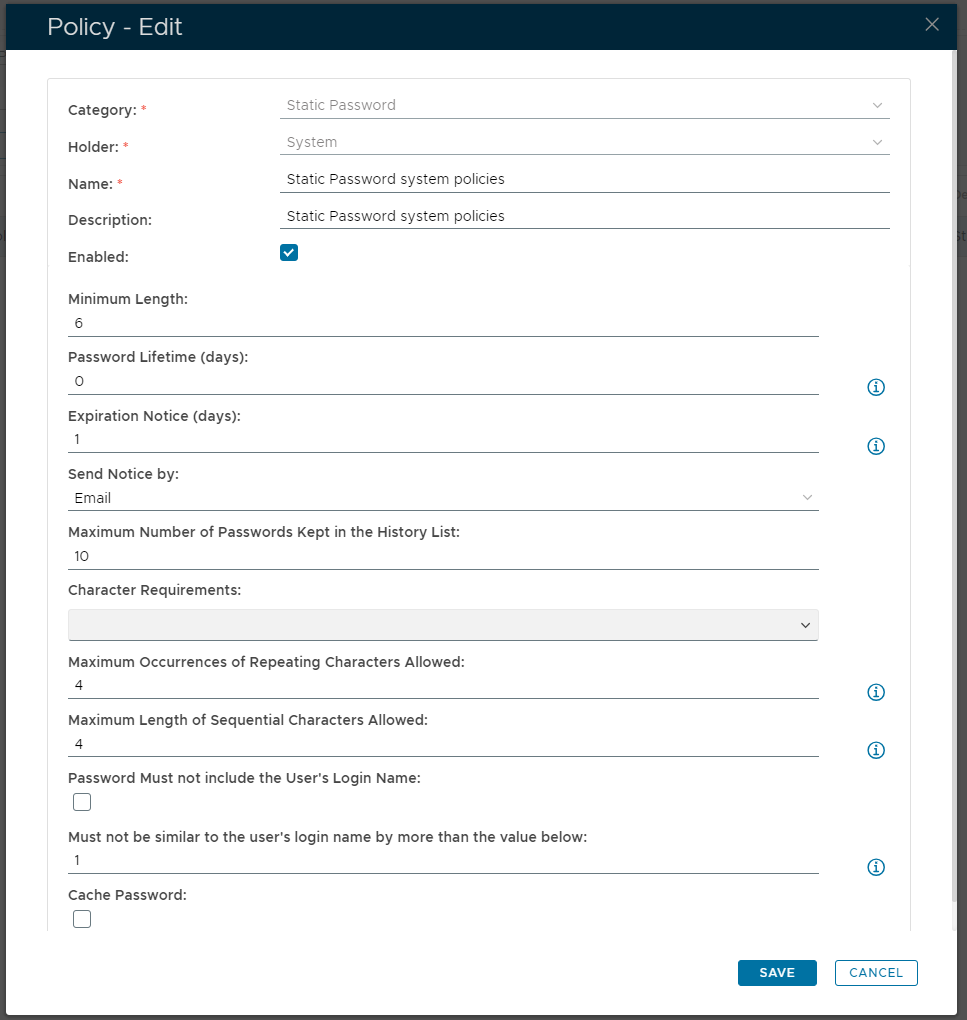967x1020 pixels.
Task: Close the Policy - Edit dialog with X
Action: tap(932, 25)
